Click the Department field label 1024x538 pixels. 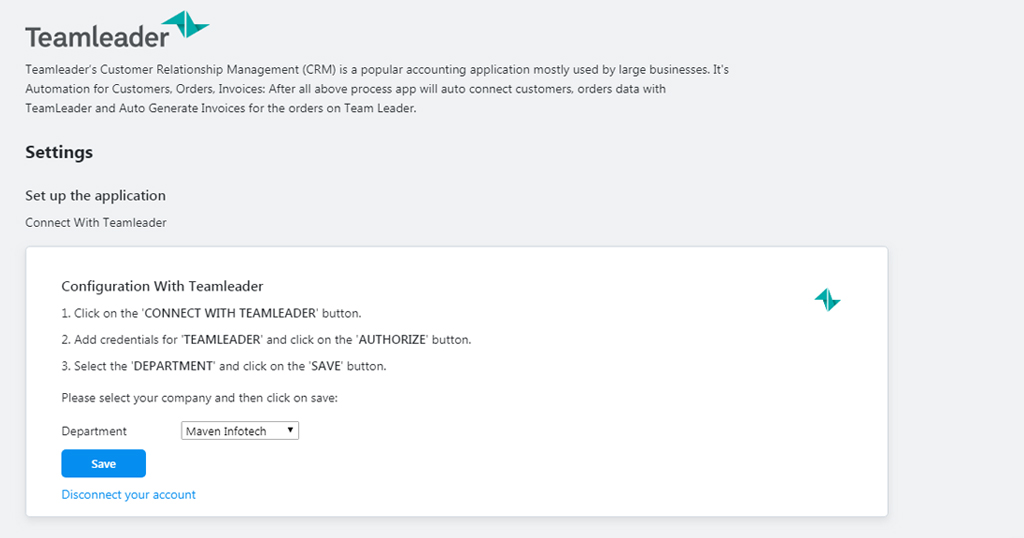click(94, 431)
